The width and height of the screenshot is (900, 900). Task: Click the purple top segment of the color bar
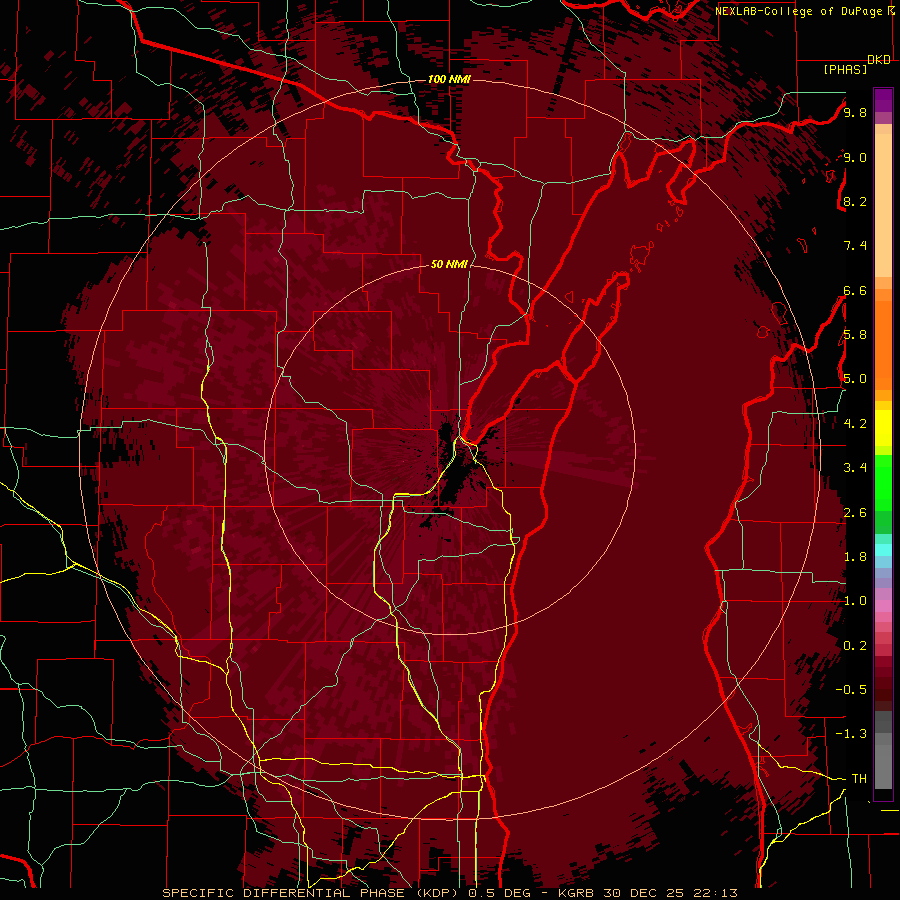pyautogui.click(x=883, y=100)
